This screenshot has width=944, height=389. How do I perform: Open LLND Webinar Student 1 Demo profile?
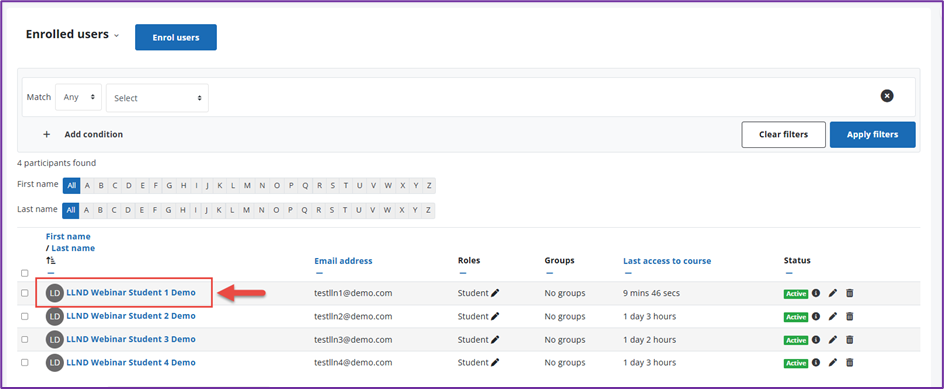point(131,293)
